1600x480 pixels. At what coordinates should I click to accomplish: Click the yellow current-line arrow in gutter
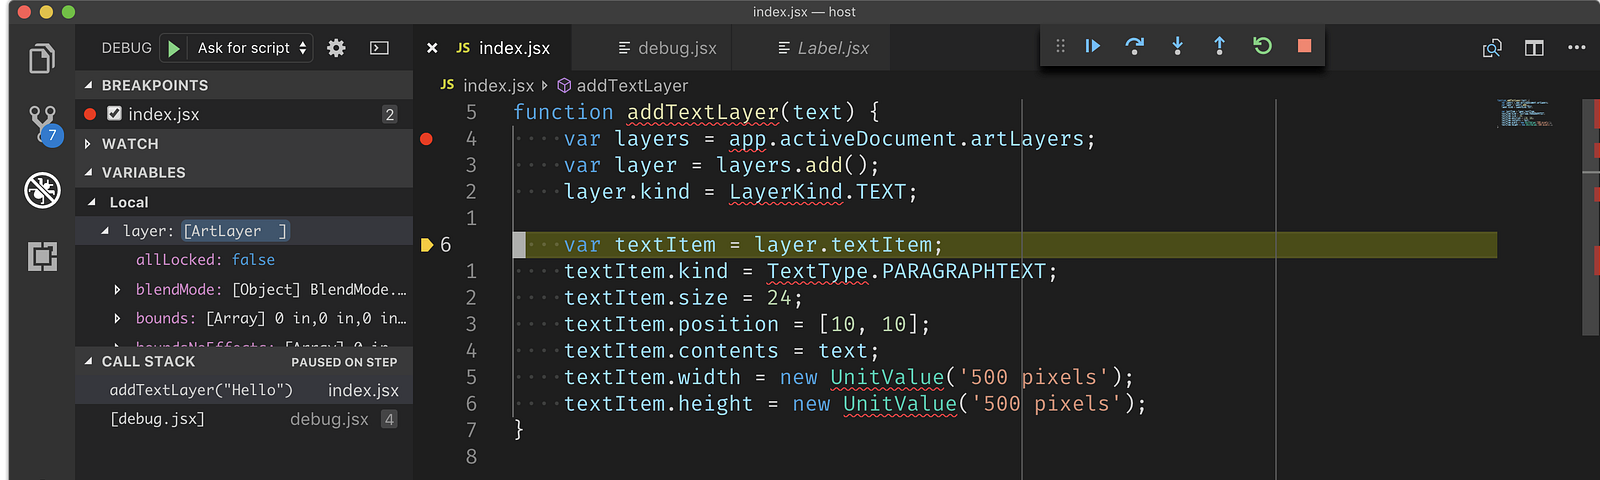pyautogui.click(x=427, y=245)
